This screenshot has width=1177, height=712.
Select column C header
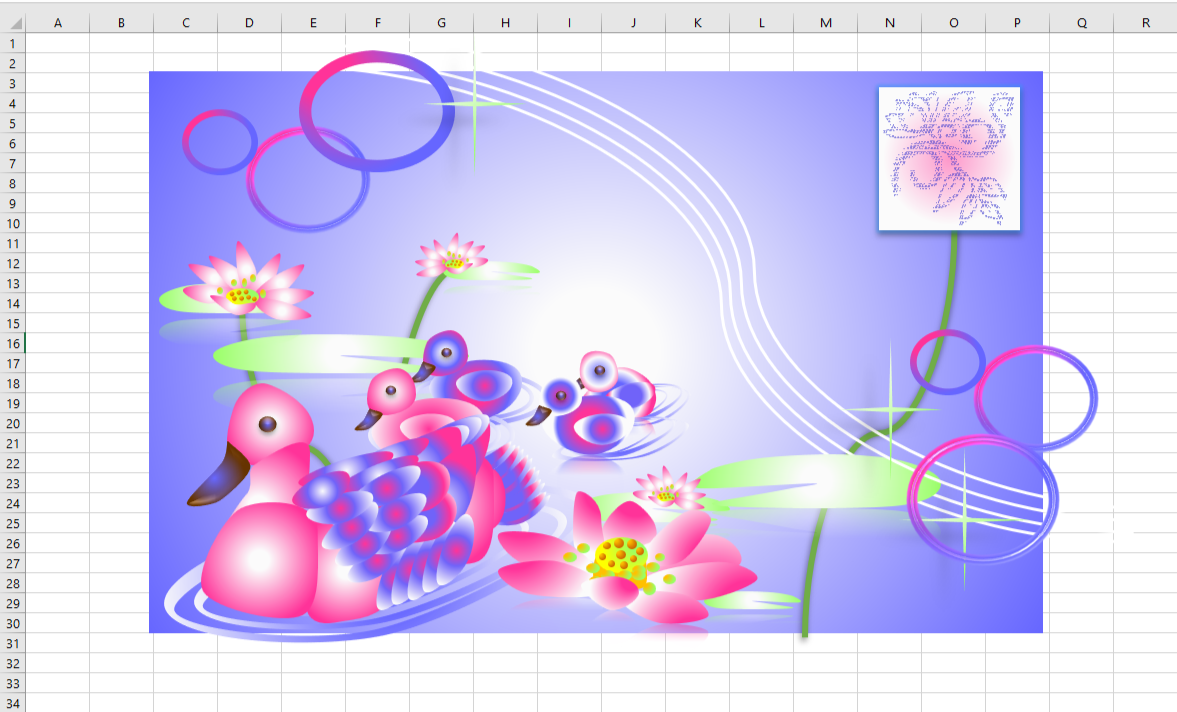185,23
